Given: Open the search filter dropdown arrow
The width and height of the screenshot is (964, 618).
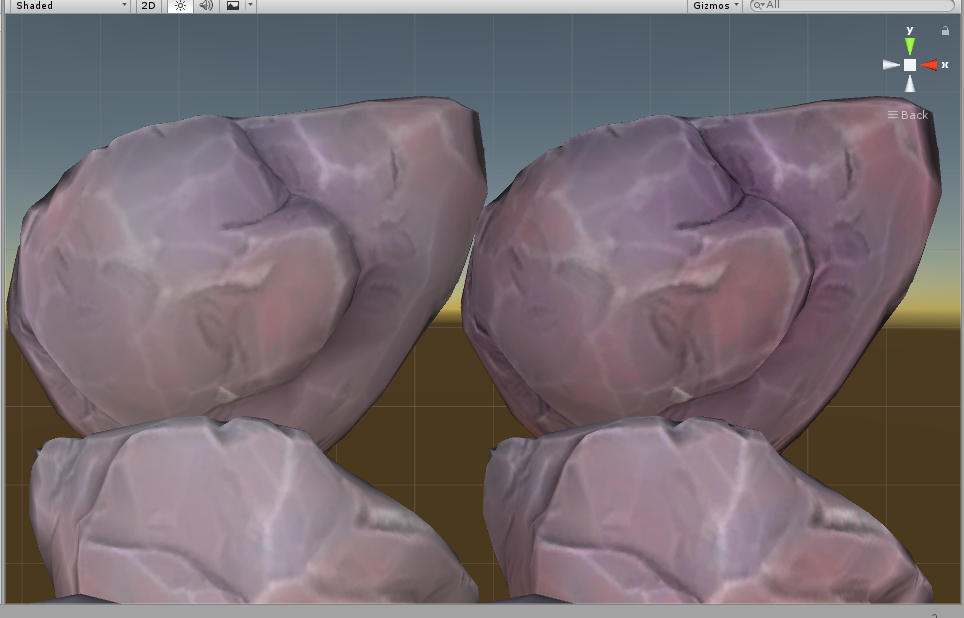Looking at the screenshot, I should [x=762, y=5].
